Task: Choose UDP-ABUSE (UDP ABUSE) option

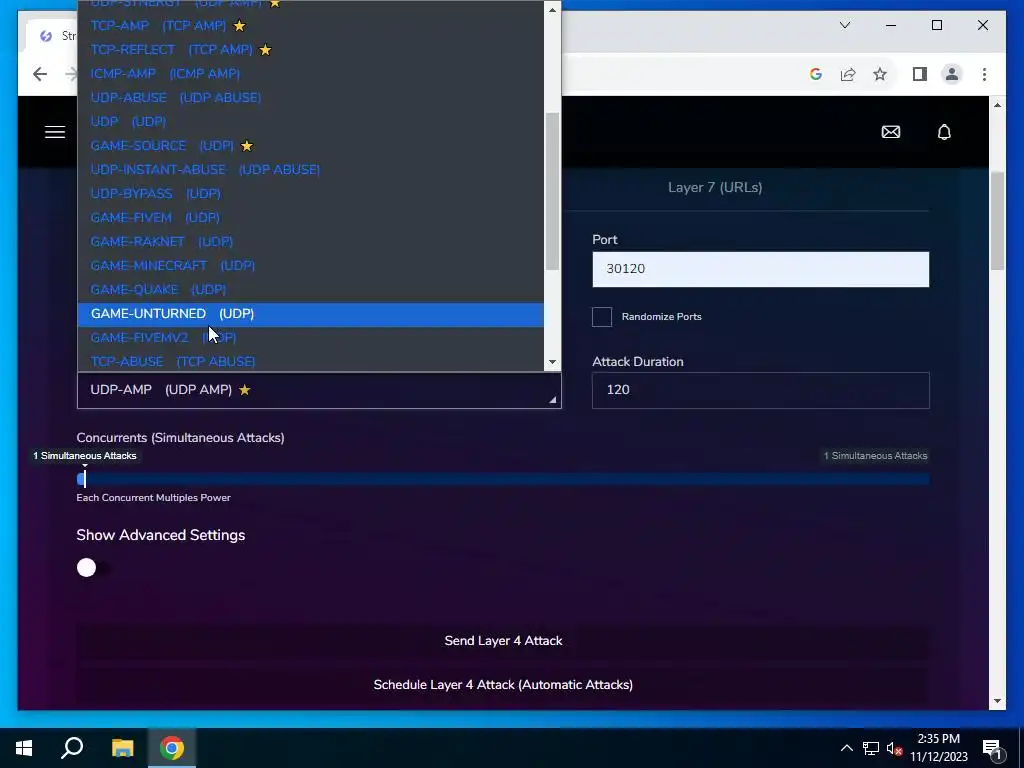Action: point(310,97)
